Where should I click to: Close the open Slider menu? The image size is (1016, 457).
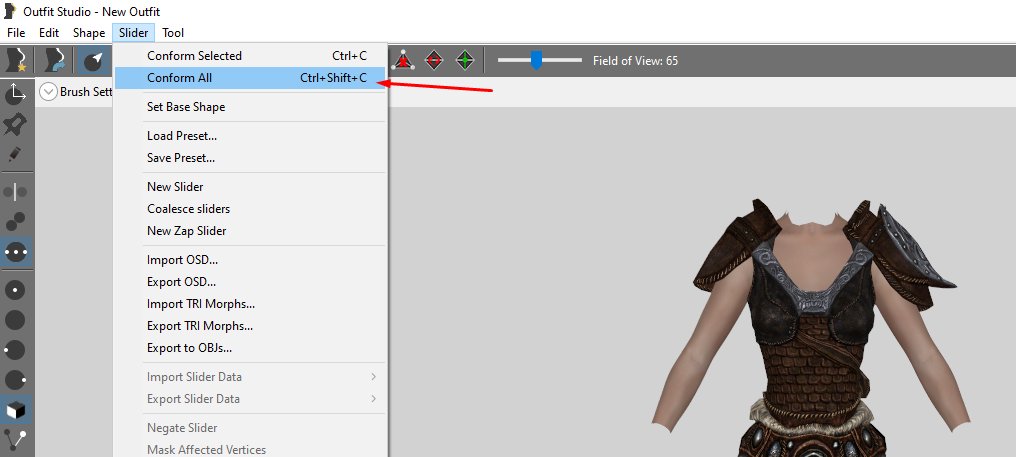[133, 32]
